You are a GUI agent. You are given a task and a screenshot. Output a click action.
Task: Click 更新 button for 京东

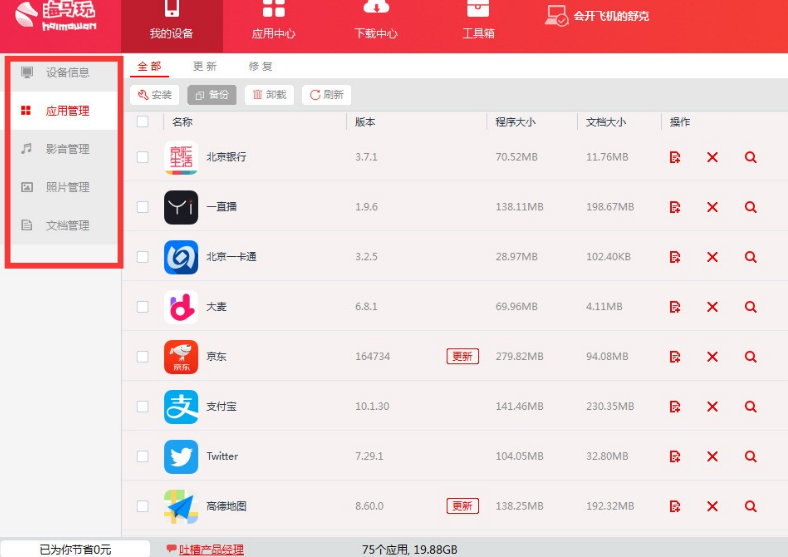pos(462,356)
